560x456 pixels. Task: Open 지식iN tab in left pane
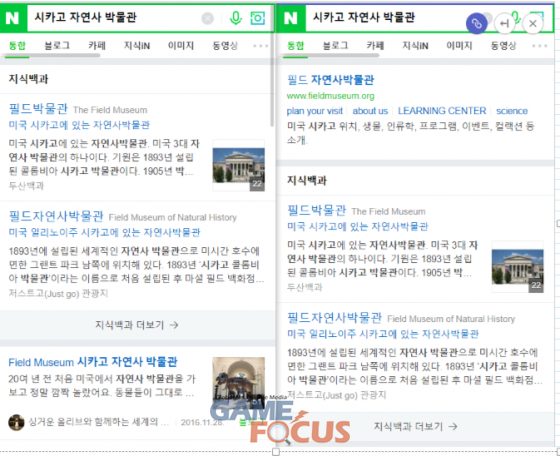coord(137,46)
